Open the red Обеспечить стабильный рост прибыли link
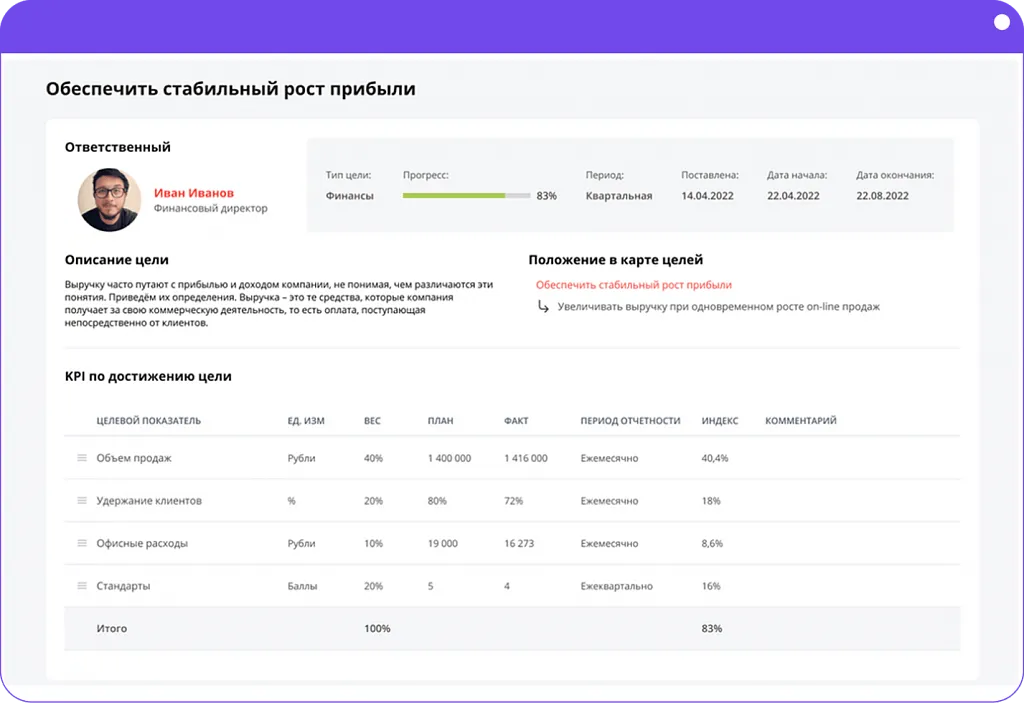 [633, 285]
